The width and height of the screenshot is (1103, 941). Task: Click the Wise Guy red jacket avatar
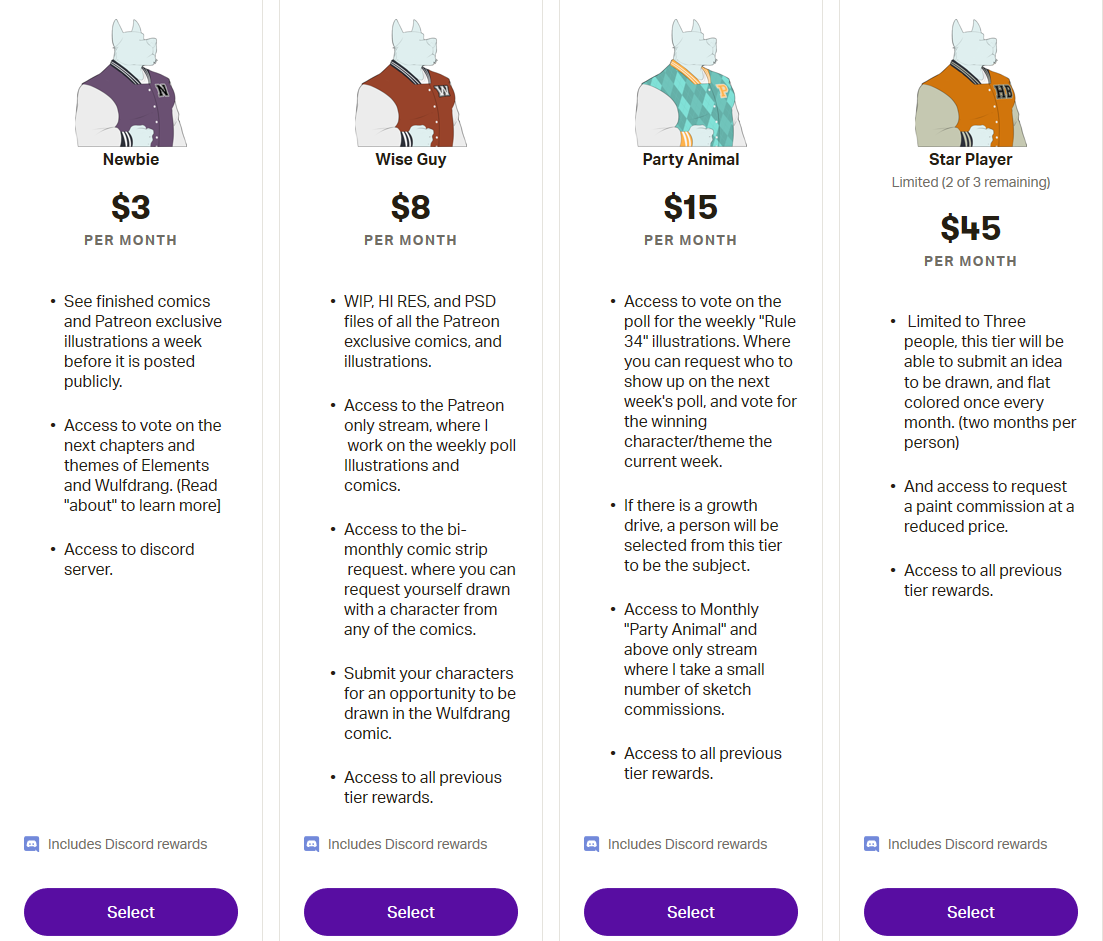pyautogui.click(x=411, y=85)
